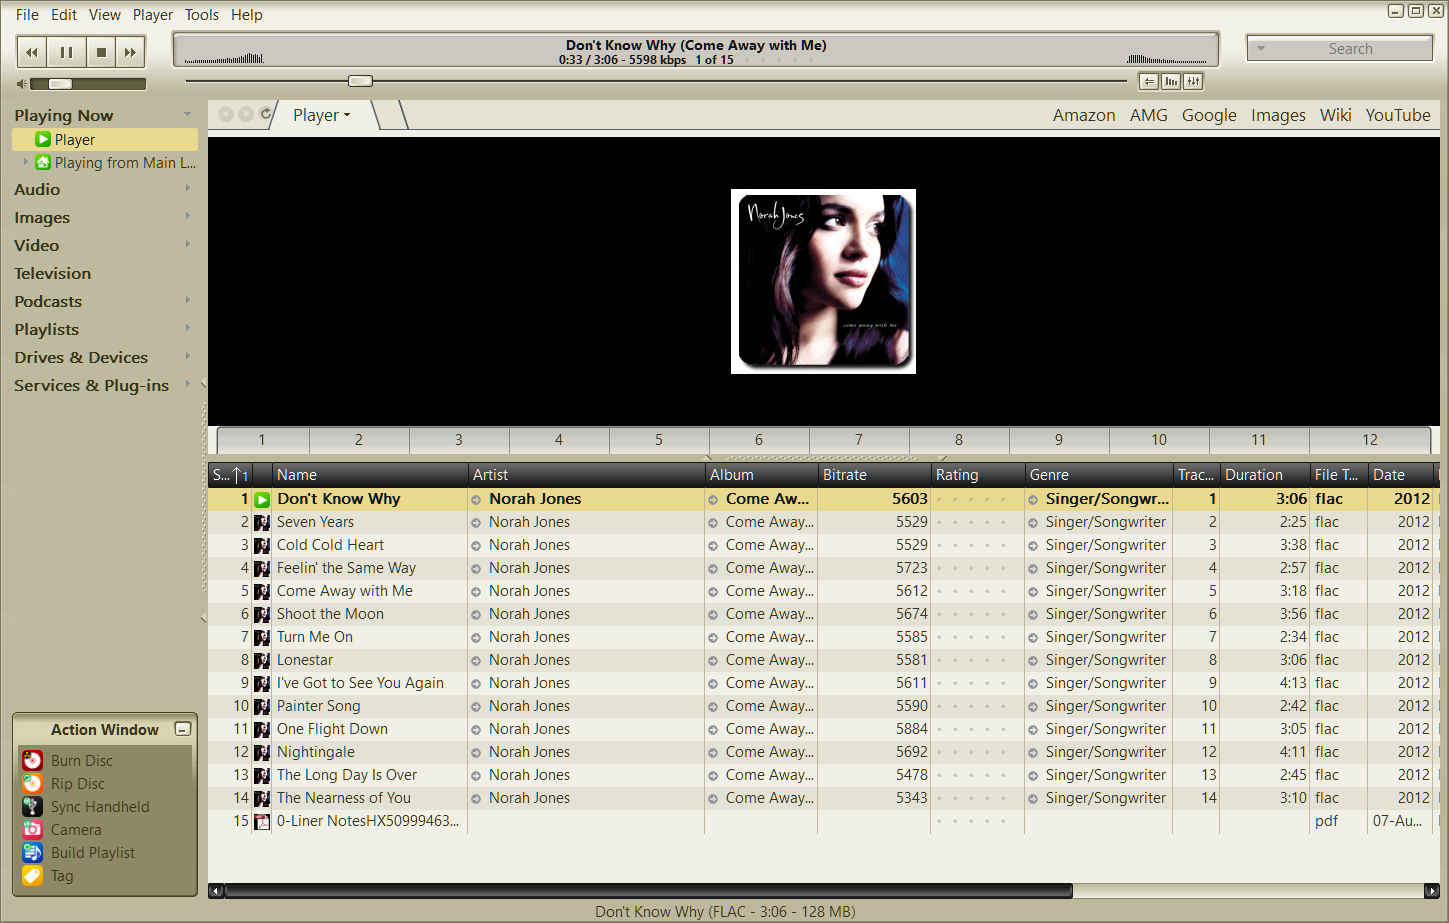Mute audio via speaker icon
This screenshot has width=1449, height=923.
click(22, 84)
